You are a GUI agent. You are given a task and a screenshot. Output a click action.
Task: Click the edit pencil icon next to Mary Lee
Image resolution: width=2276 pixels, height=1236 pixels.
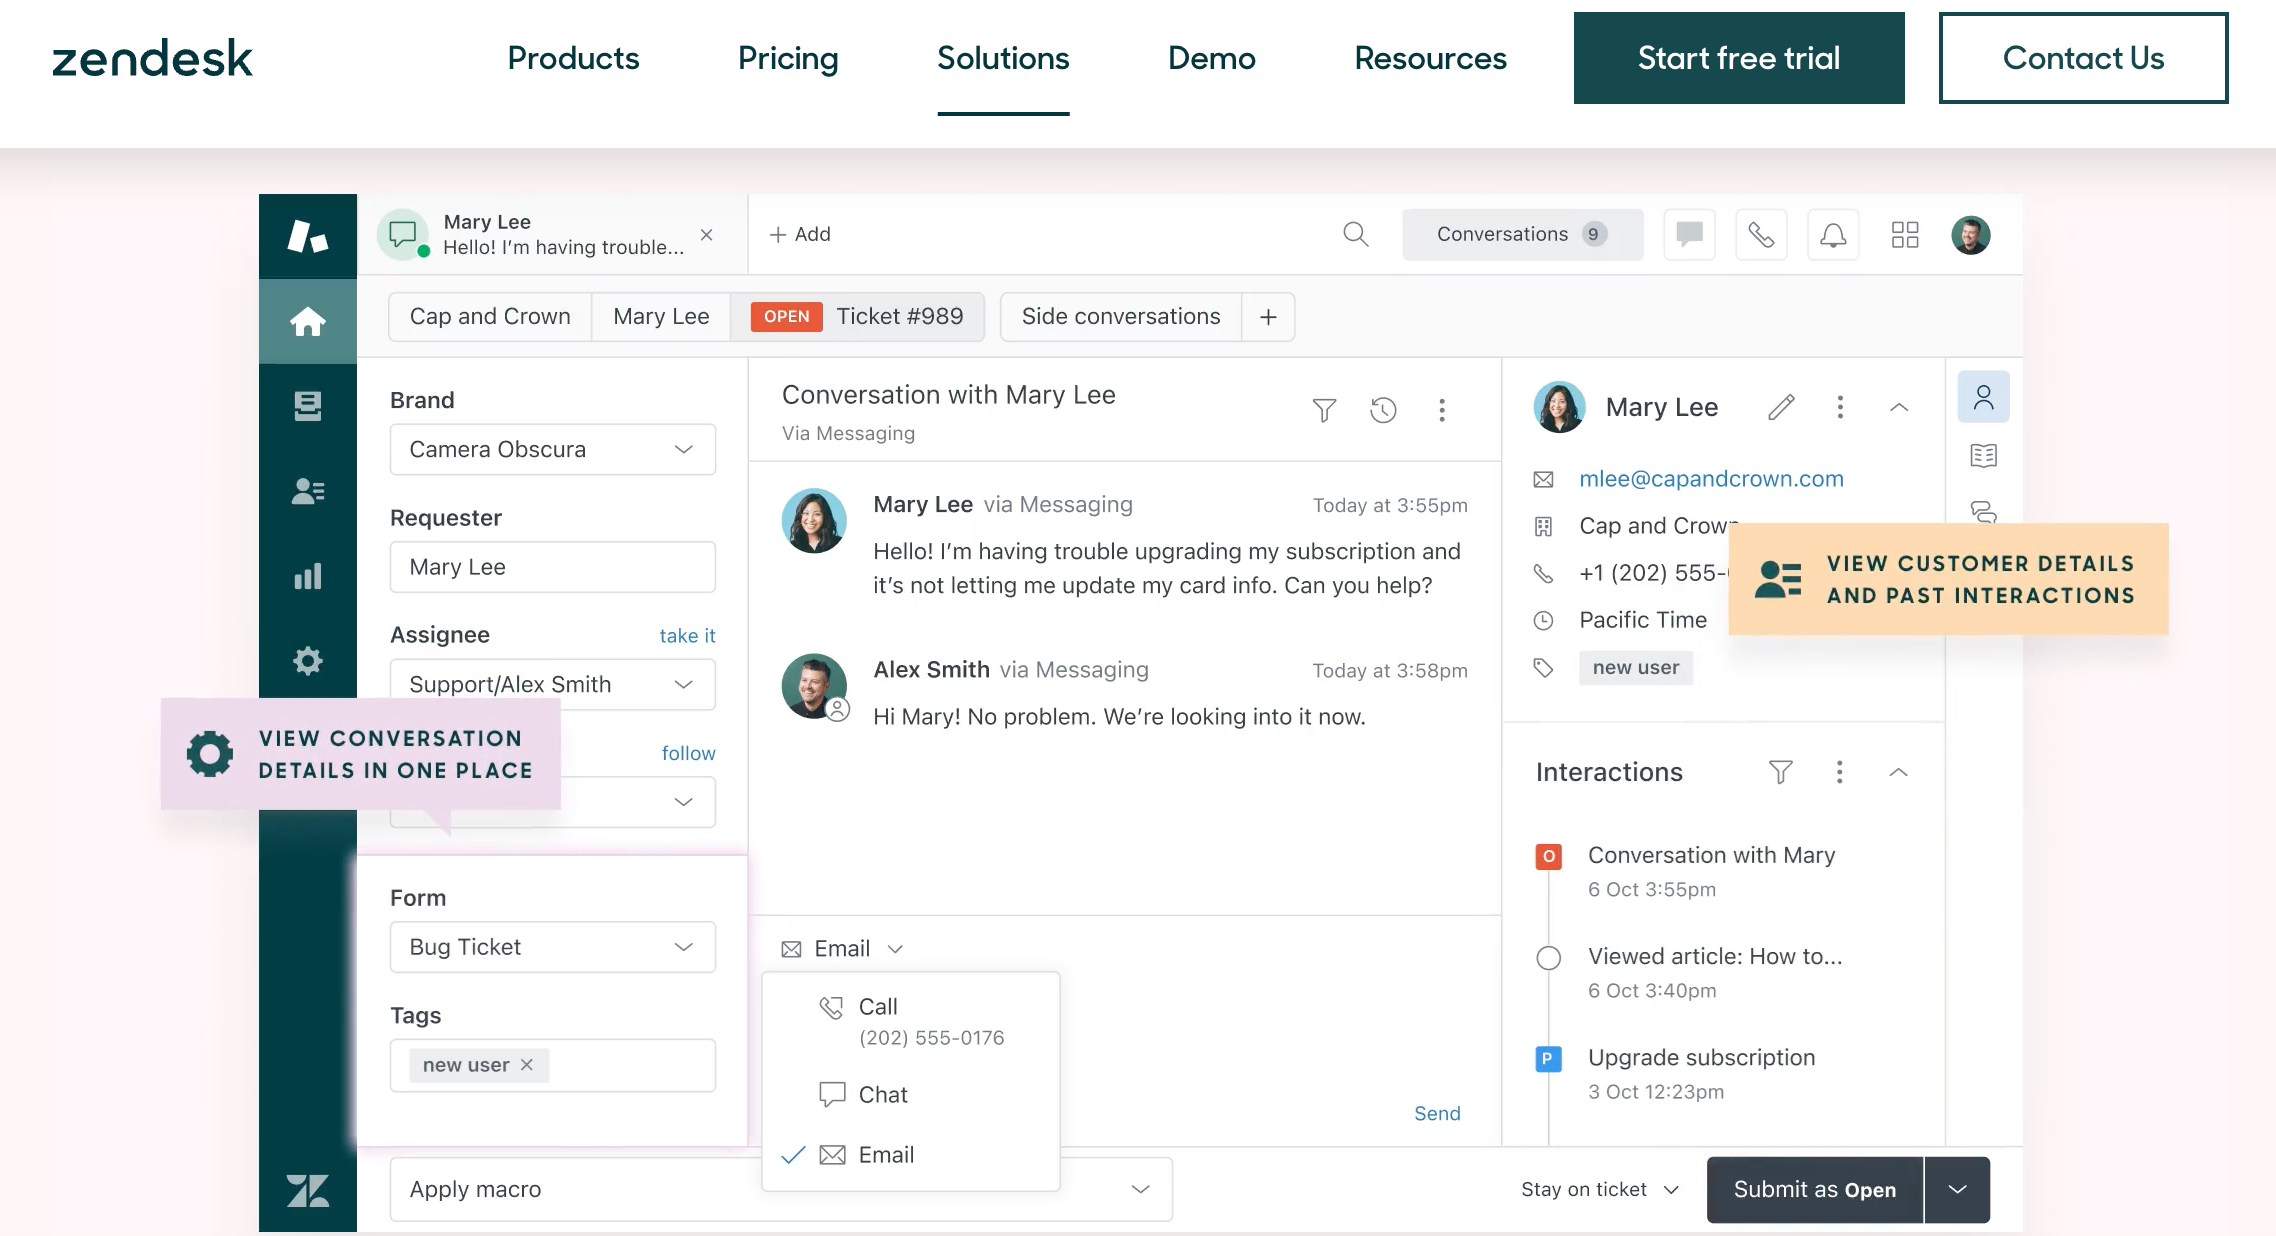(x=1782, y=408)
